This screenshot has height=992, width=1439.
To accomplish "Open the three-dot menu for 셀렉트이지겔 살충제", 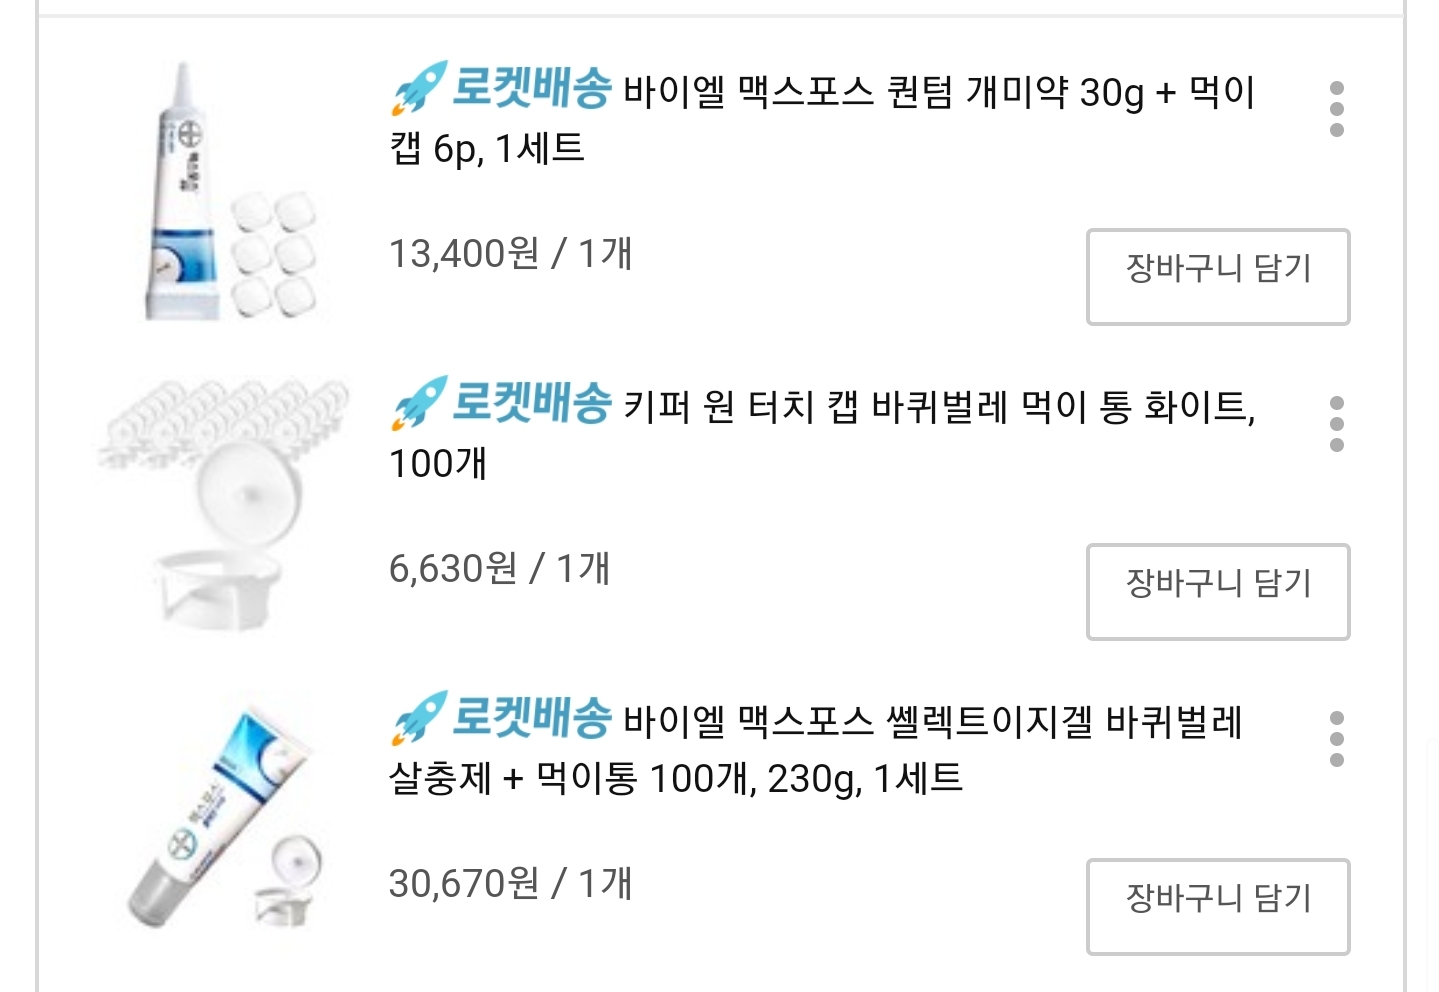I will [x=1337, y=739].
